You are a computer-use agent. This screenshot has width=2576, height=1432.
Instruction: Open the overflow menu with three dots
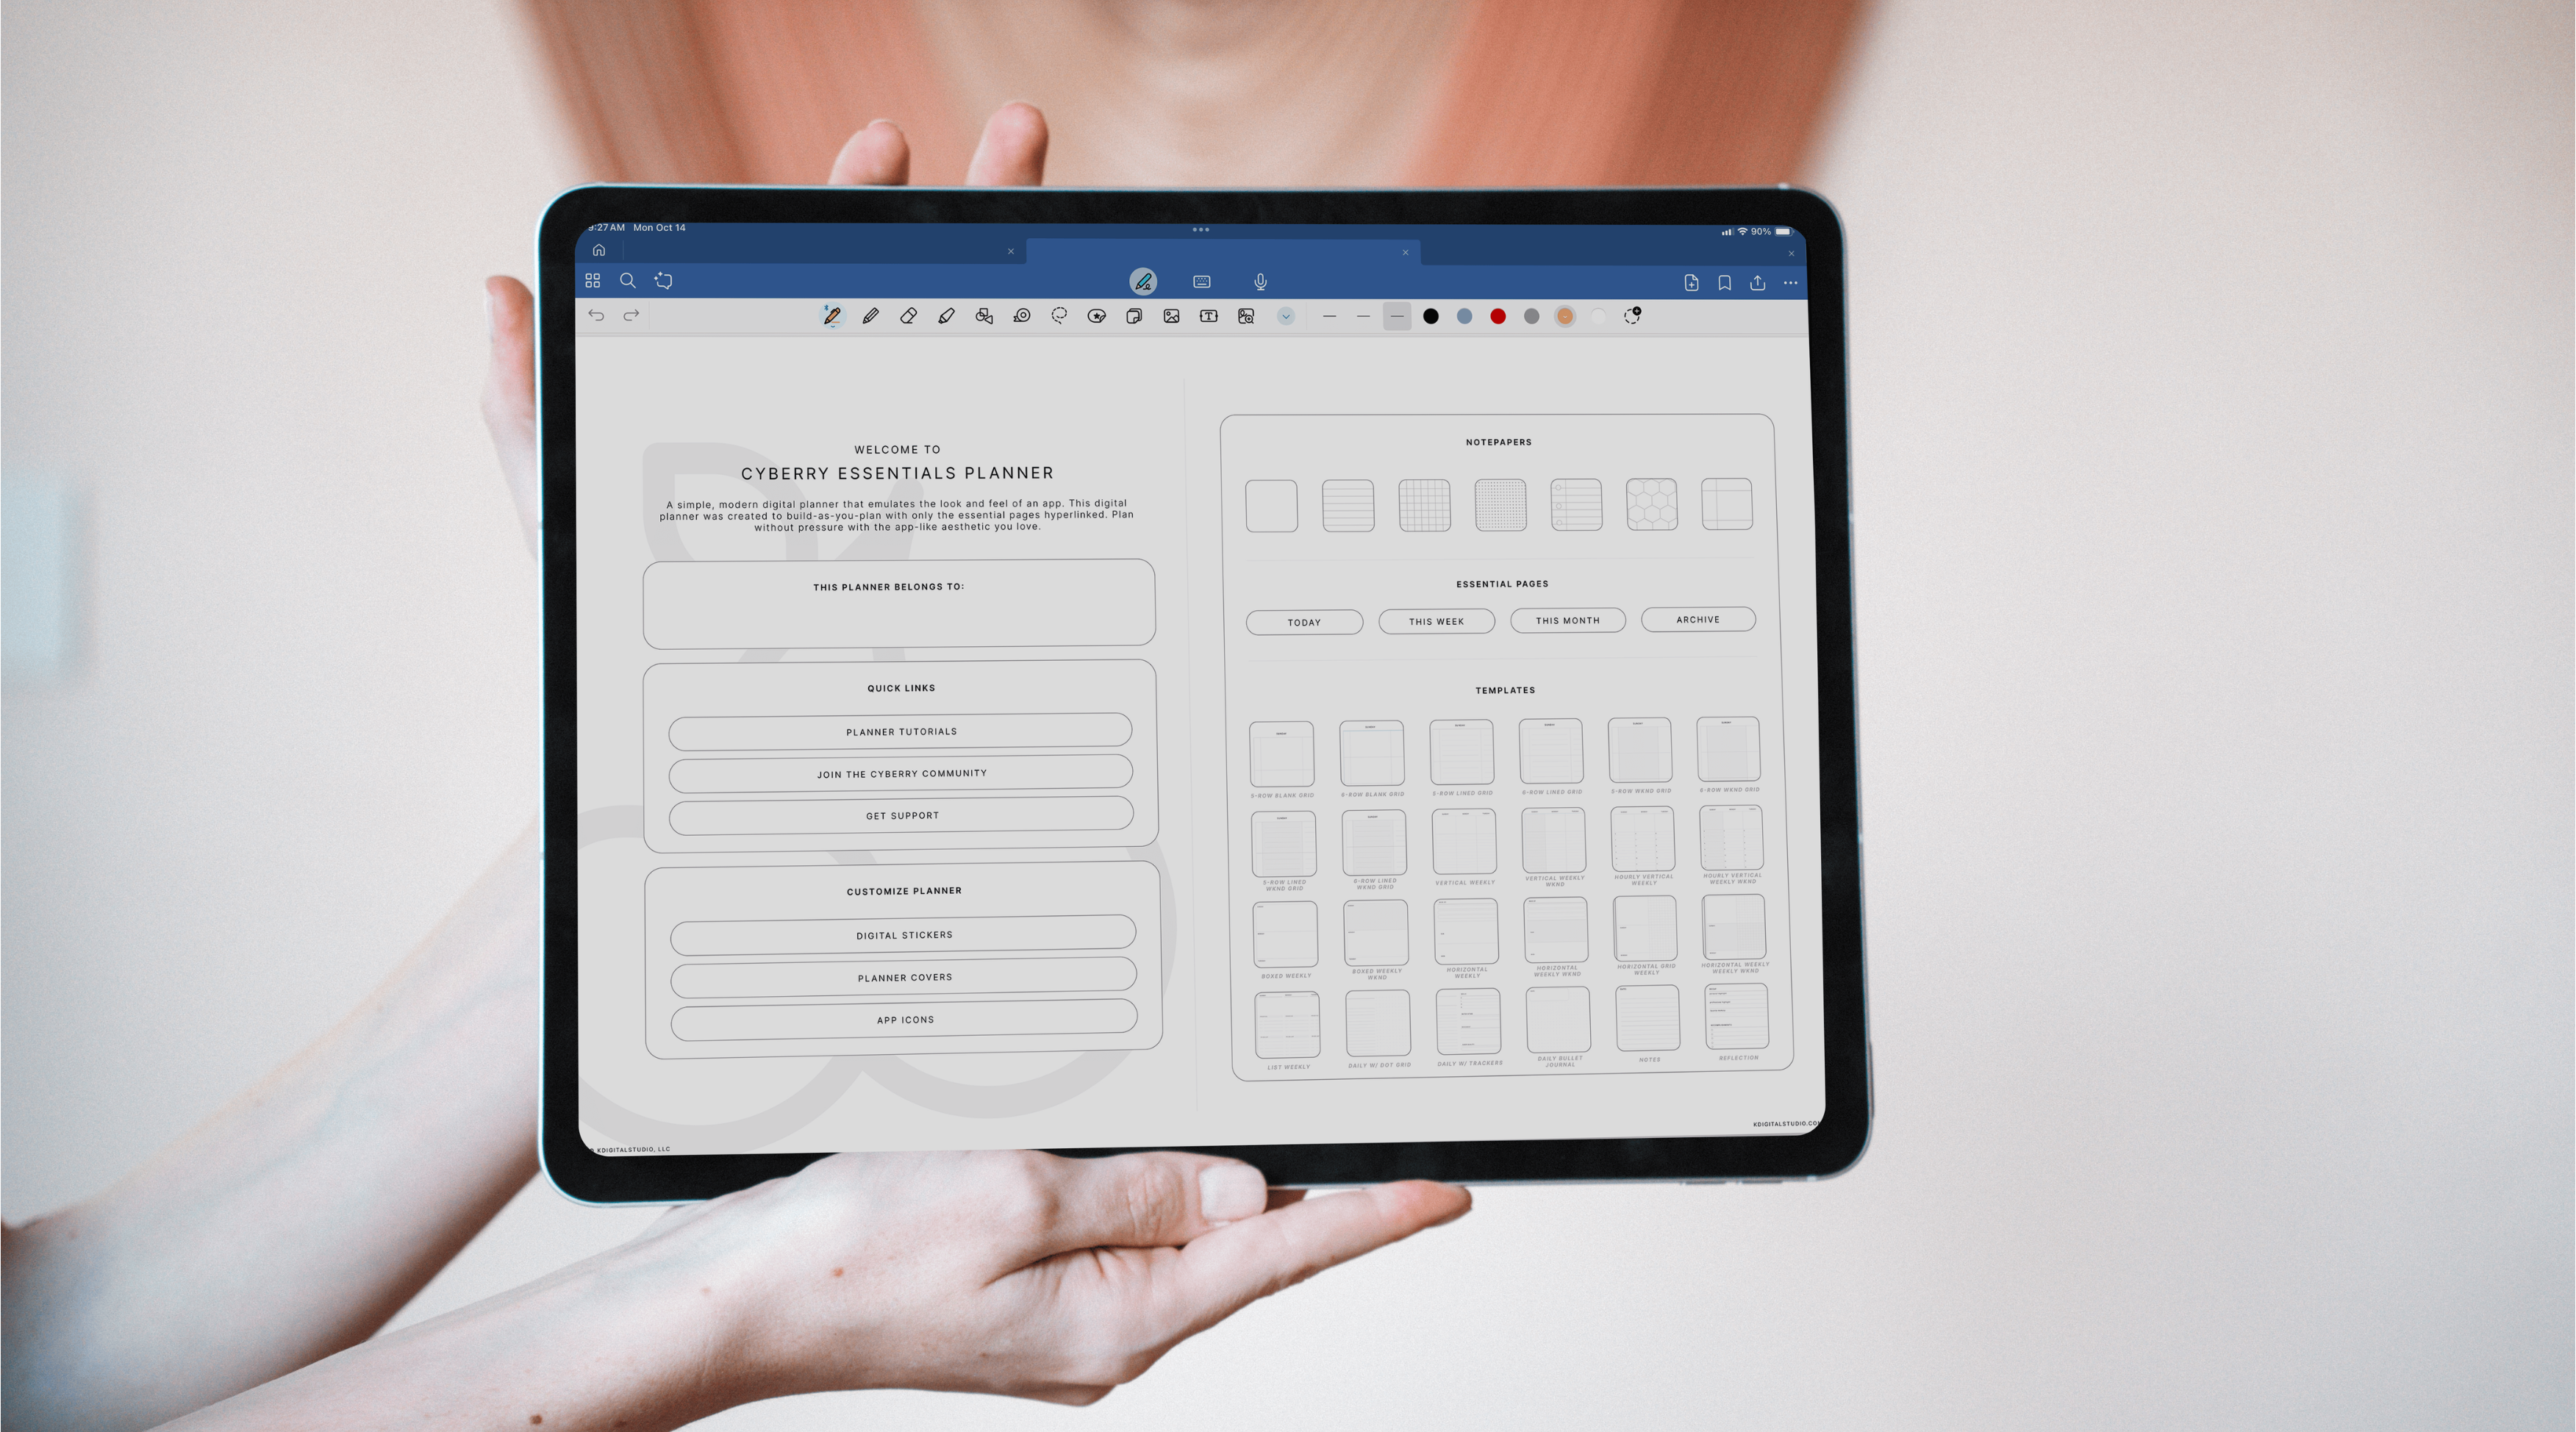pos(1793,282)
